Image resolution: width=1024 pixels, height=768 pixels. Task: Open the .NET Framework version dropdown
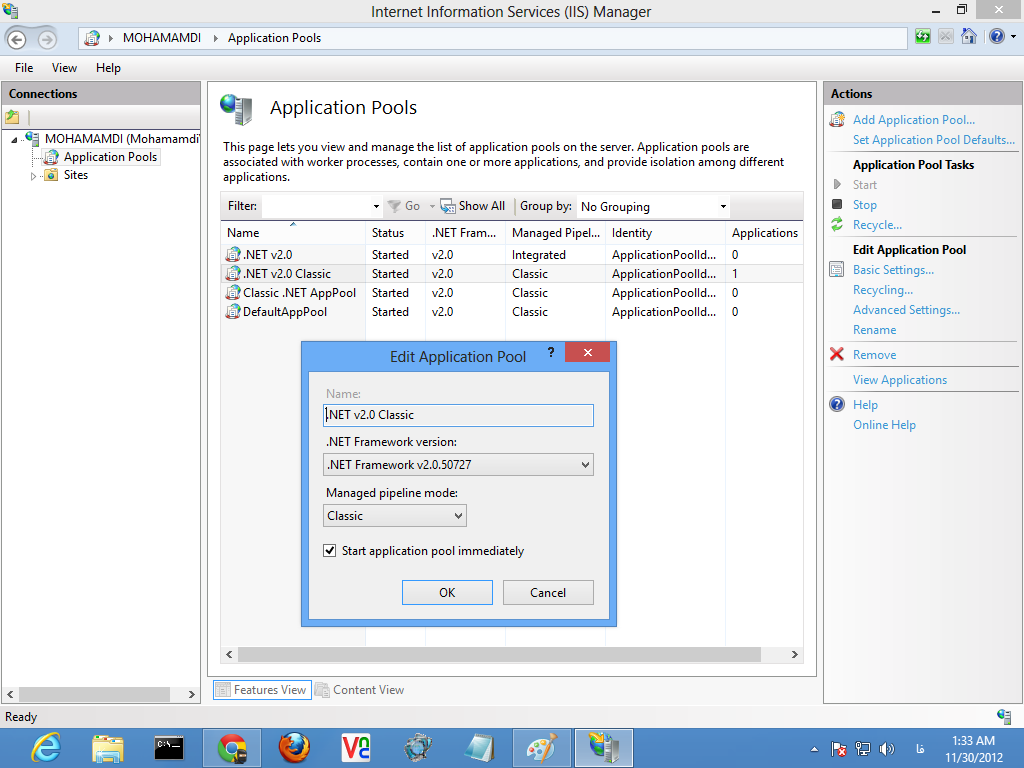(x=459, y=465)
